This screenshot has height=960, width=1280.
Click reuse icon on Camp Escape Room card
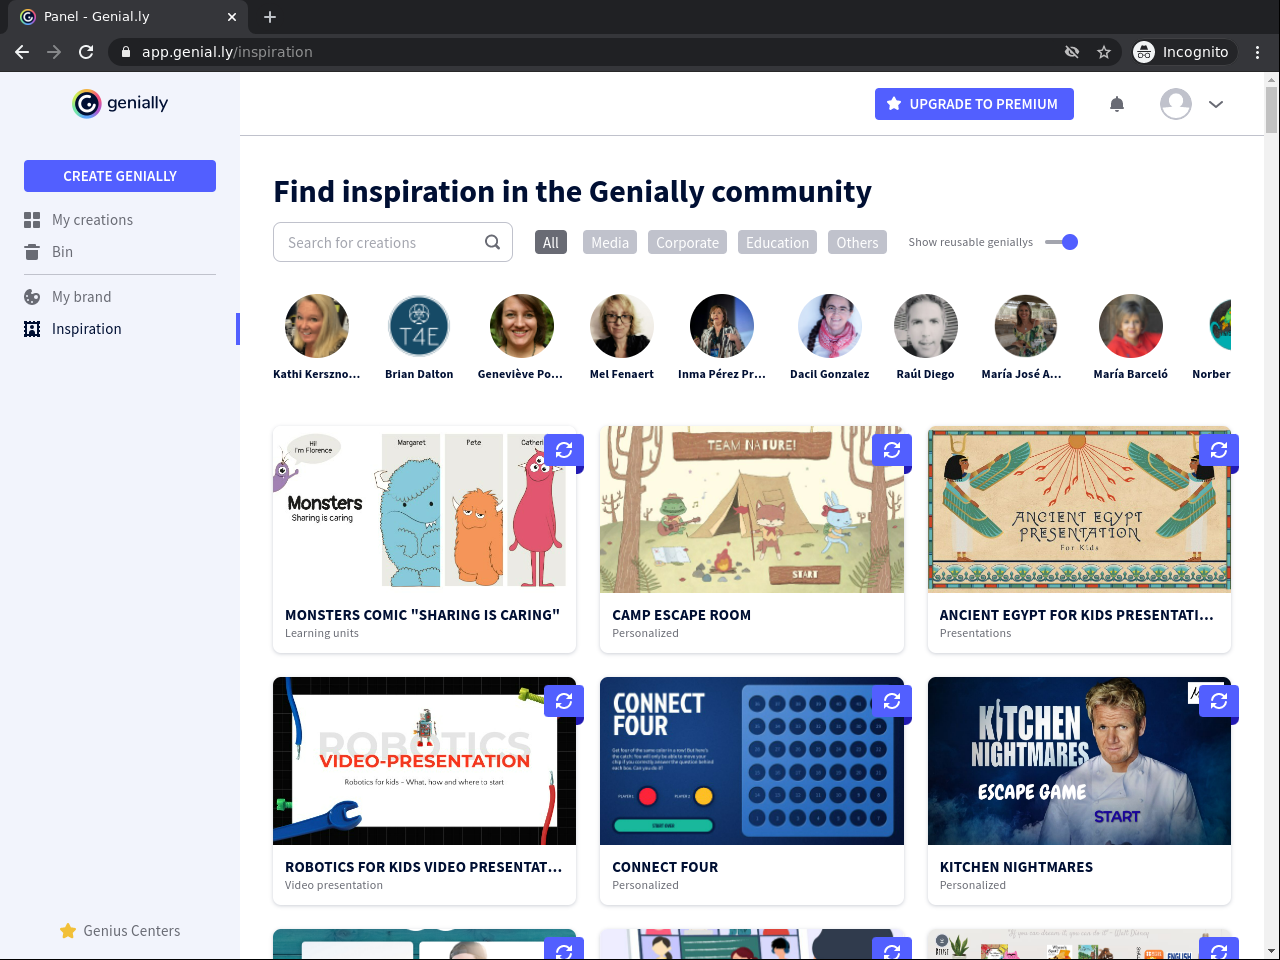click(892, 450)
